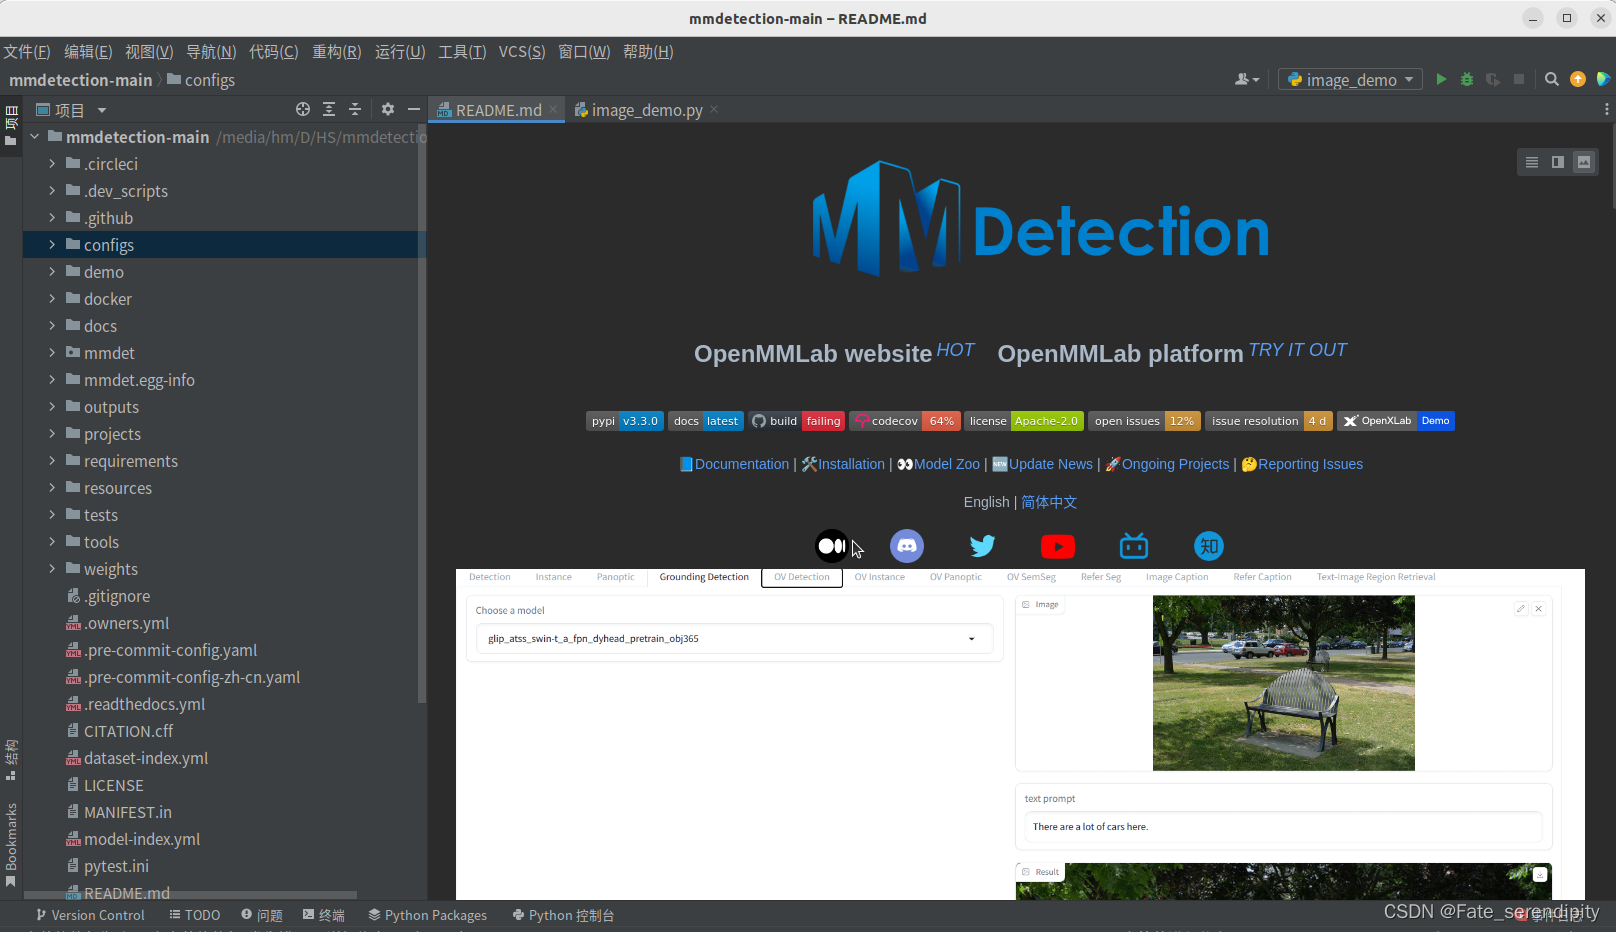The width and height of the screenshot is (1616, 932).
Task: Open Version Control tool window
Action: click(x=90, y=915)
